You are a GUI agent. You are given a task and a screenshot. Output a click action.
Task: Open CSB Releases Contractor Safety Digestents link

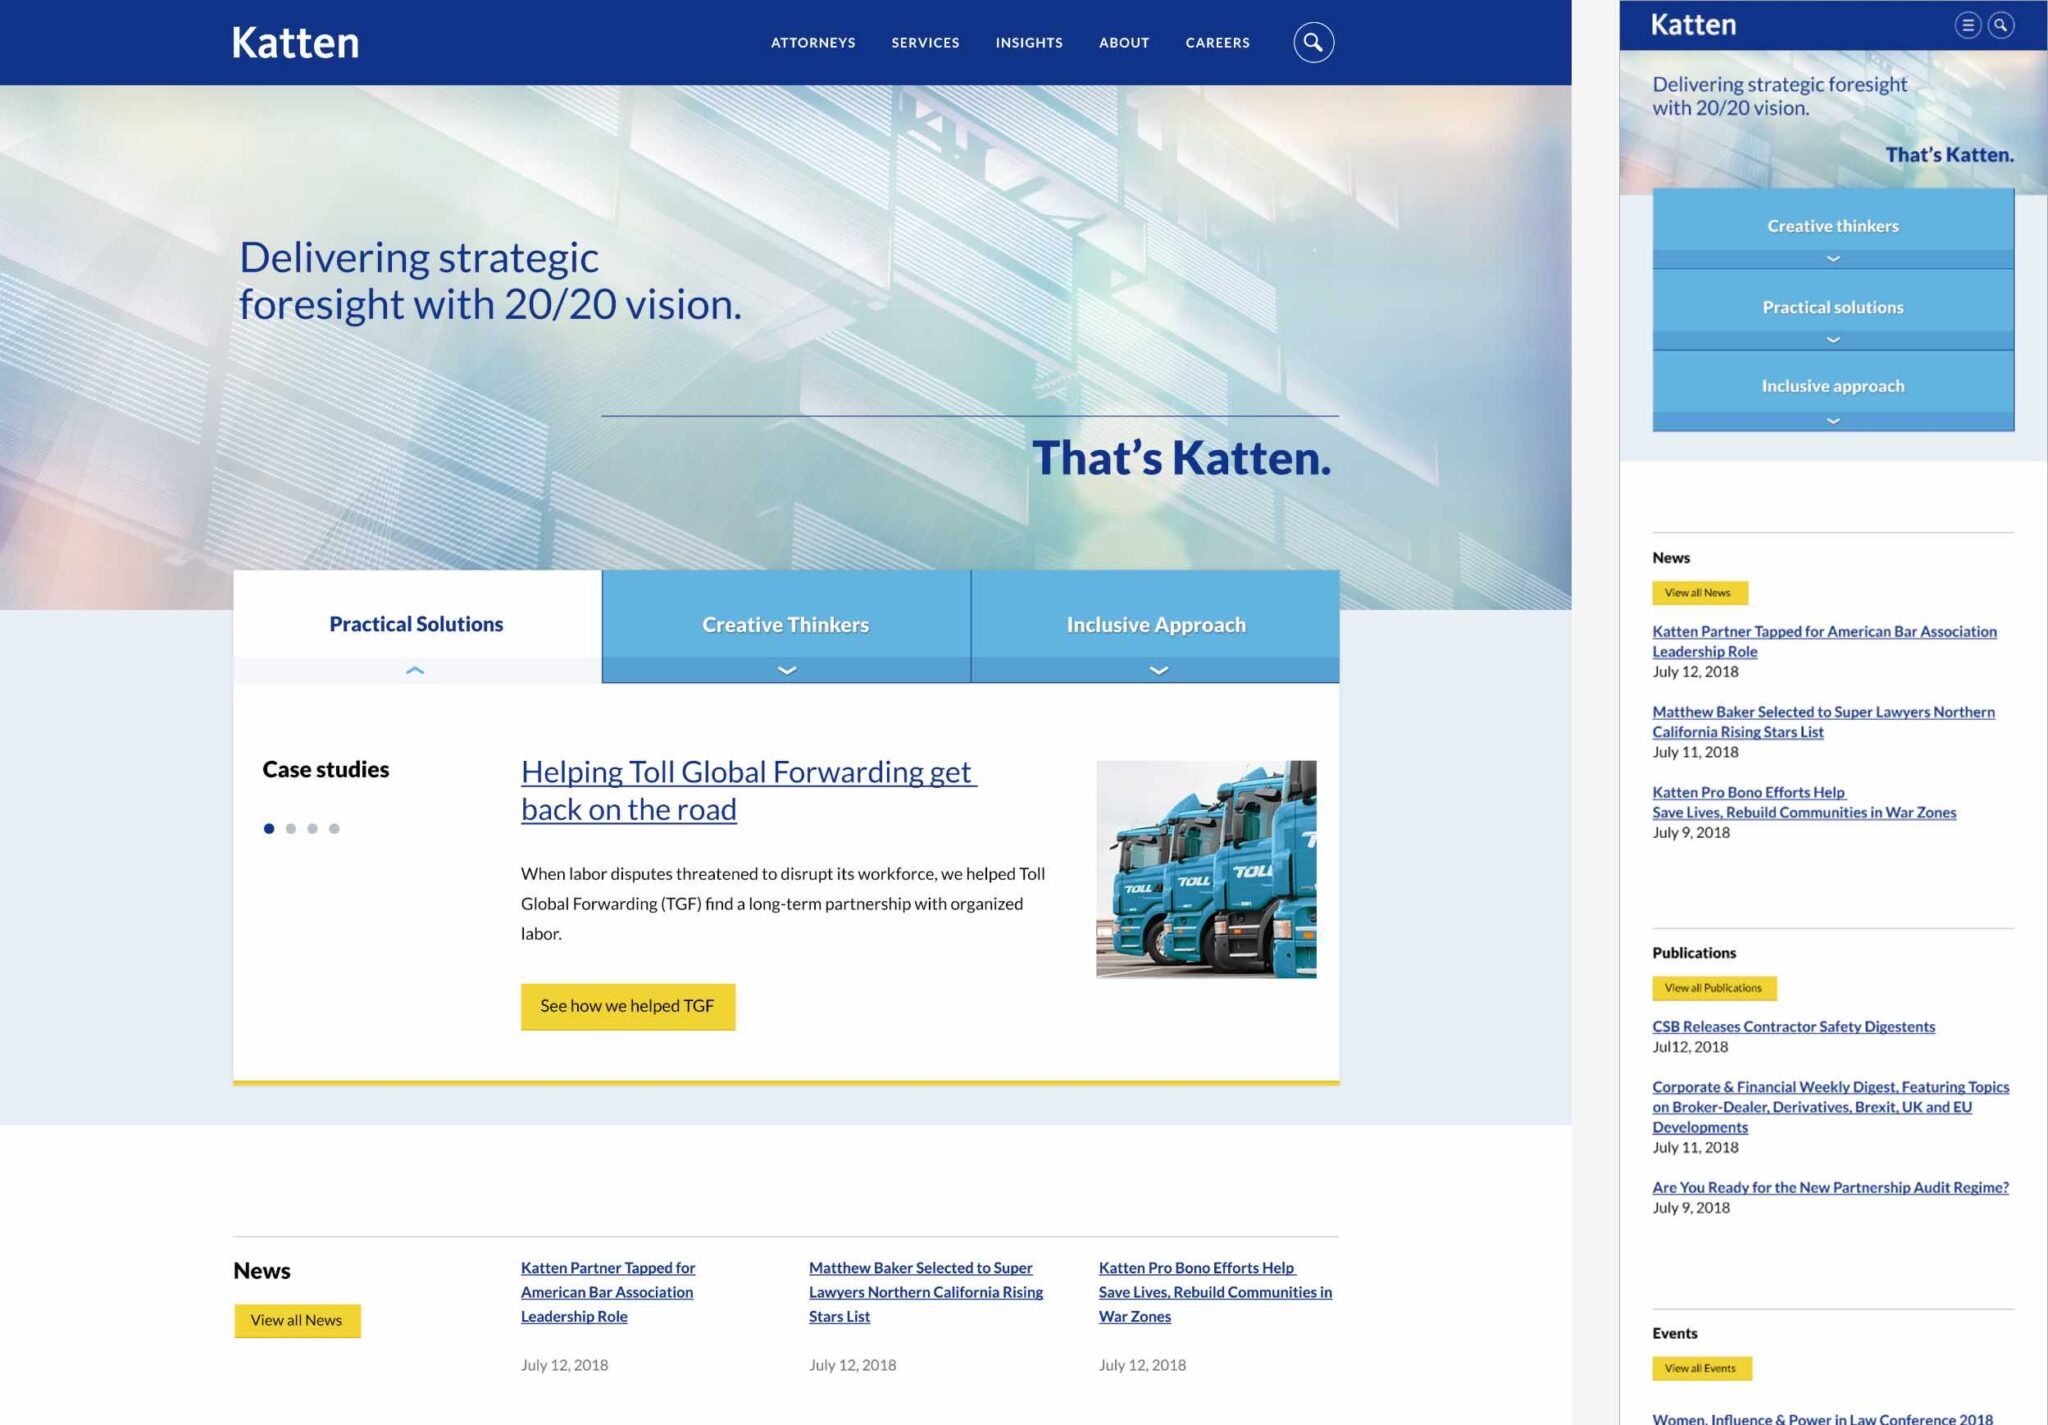(x=1793, y=1027)
